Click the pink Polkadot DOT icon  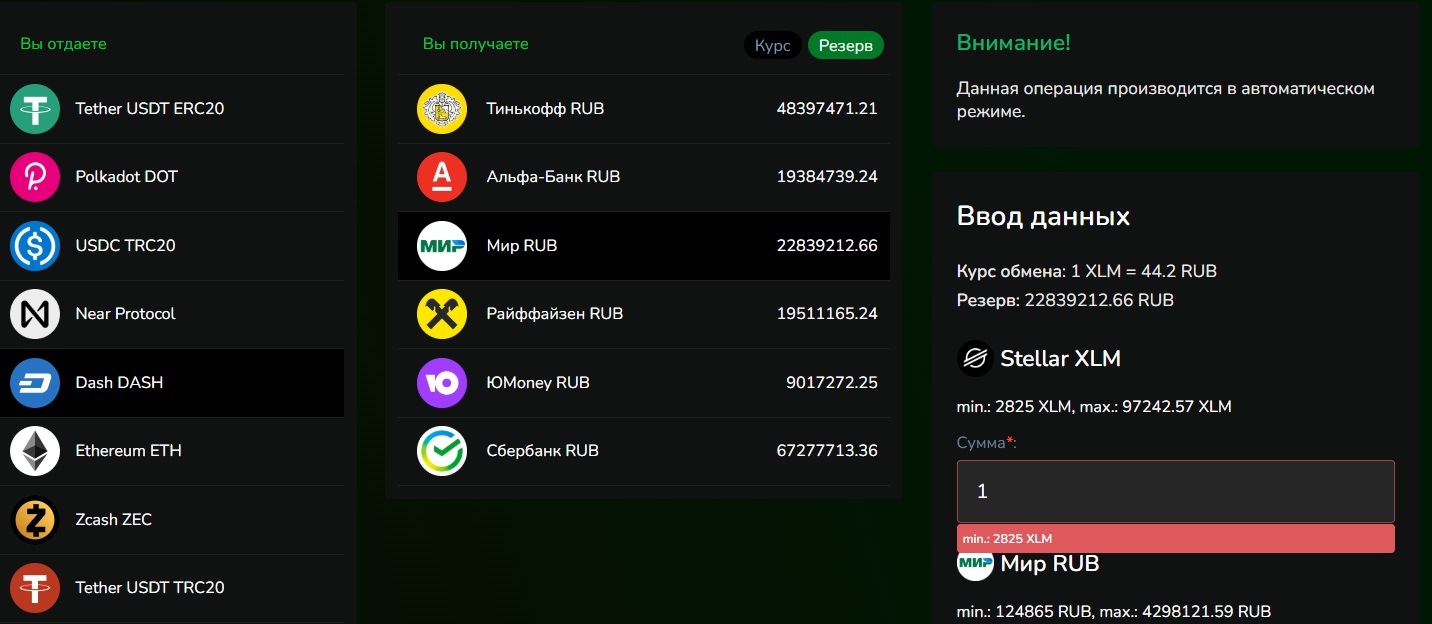(x=35, y=177)
